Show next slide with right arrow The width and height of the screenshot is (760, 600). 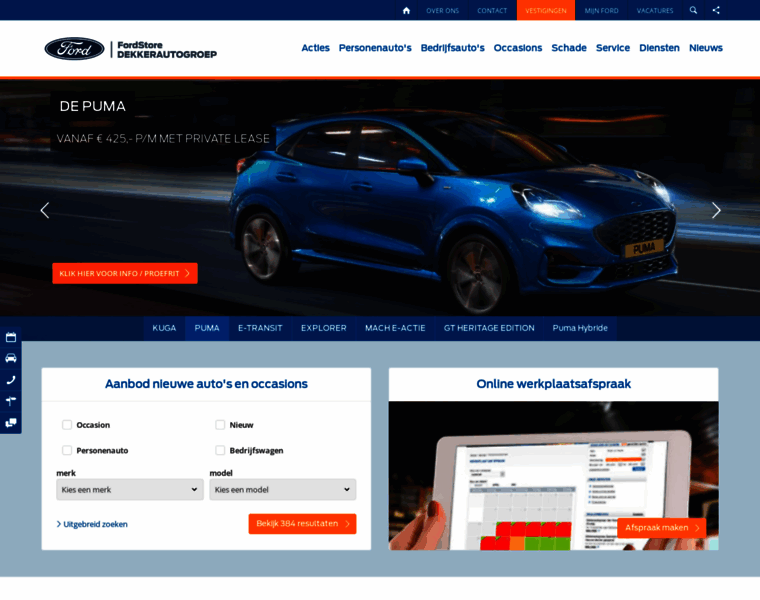click(716, 210)
